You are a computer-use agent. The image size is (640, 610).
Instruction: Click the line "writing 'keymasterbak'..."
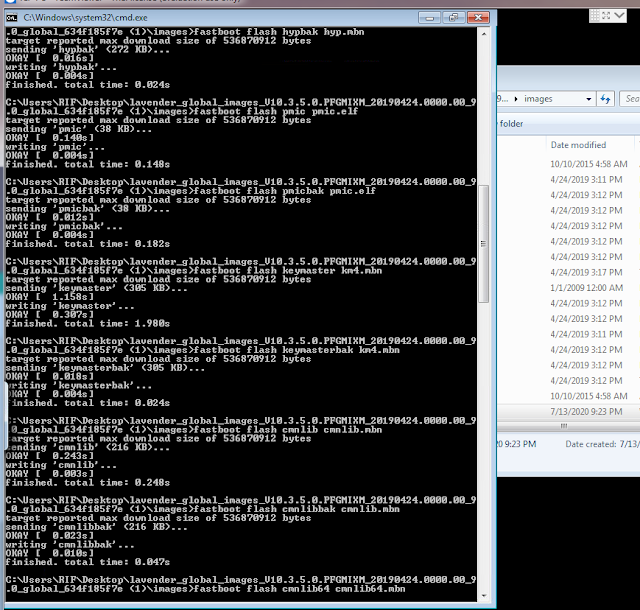click(x=79, y=385)
